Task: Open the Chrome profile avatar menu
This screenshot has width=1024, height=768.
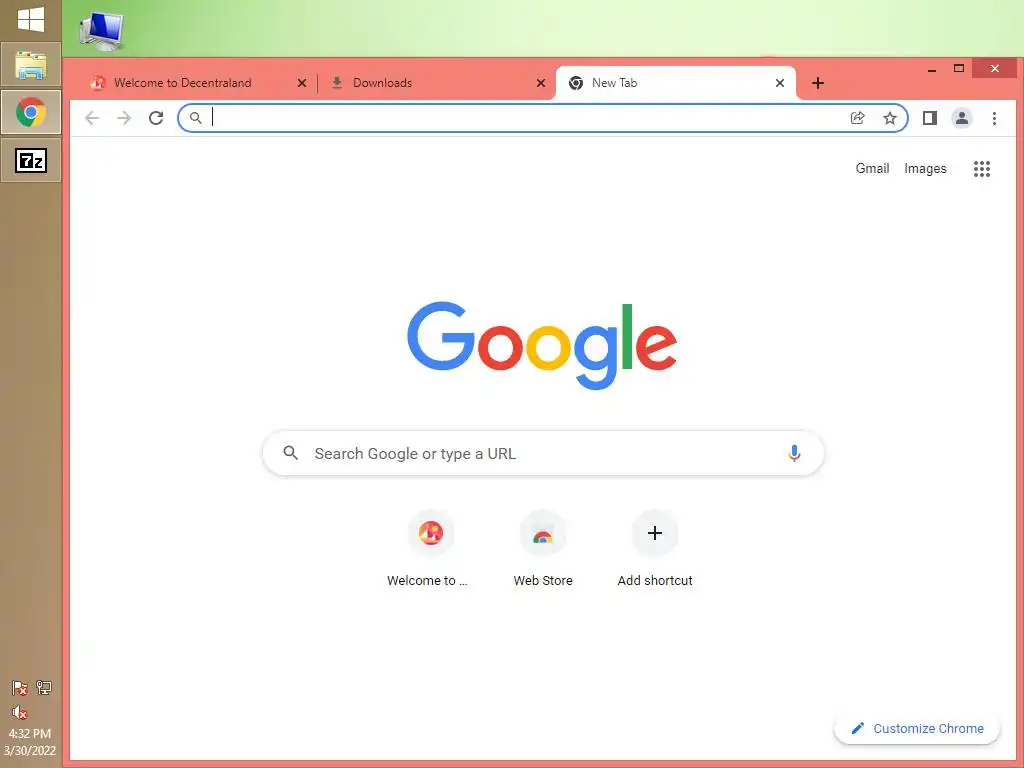Action: (x=961, y=118)
